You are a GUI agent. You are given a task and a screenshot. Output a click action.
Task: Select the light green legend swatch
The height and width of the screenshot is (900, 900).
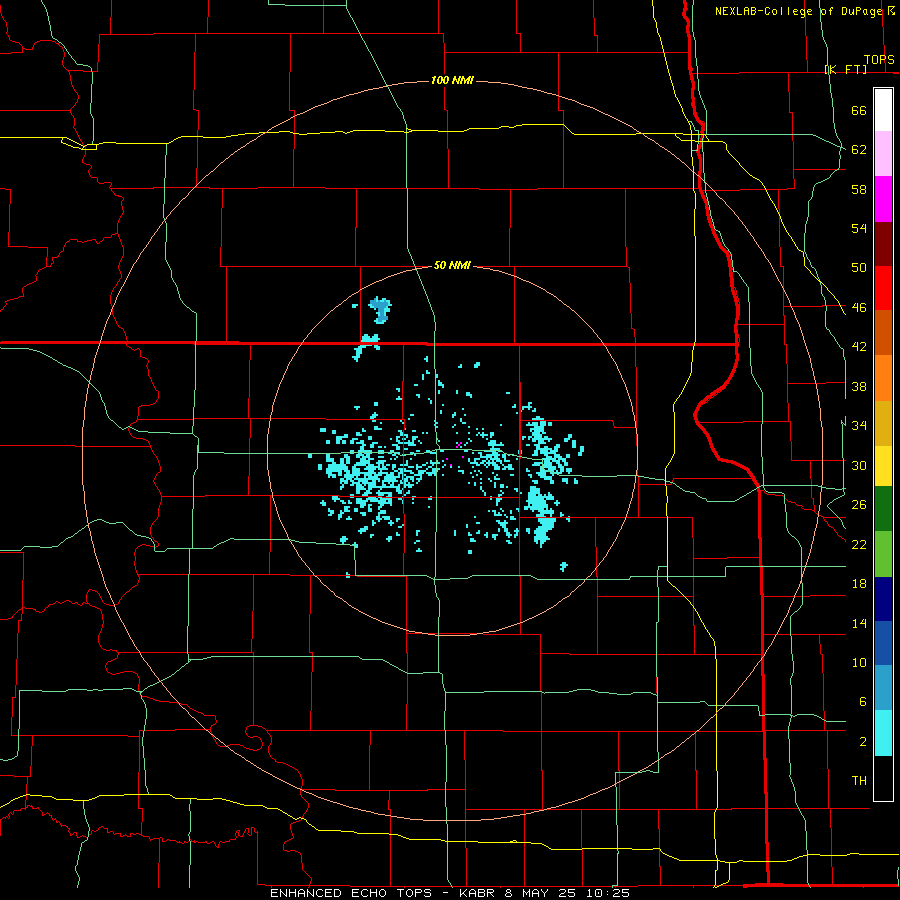tap(883, 554)
